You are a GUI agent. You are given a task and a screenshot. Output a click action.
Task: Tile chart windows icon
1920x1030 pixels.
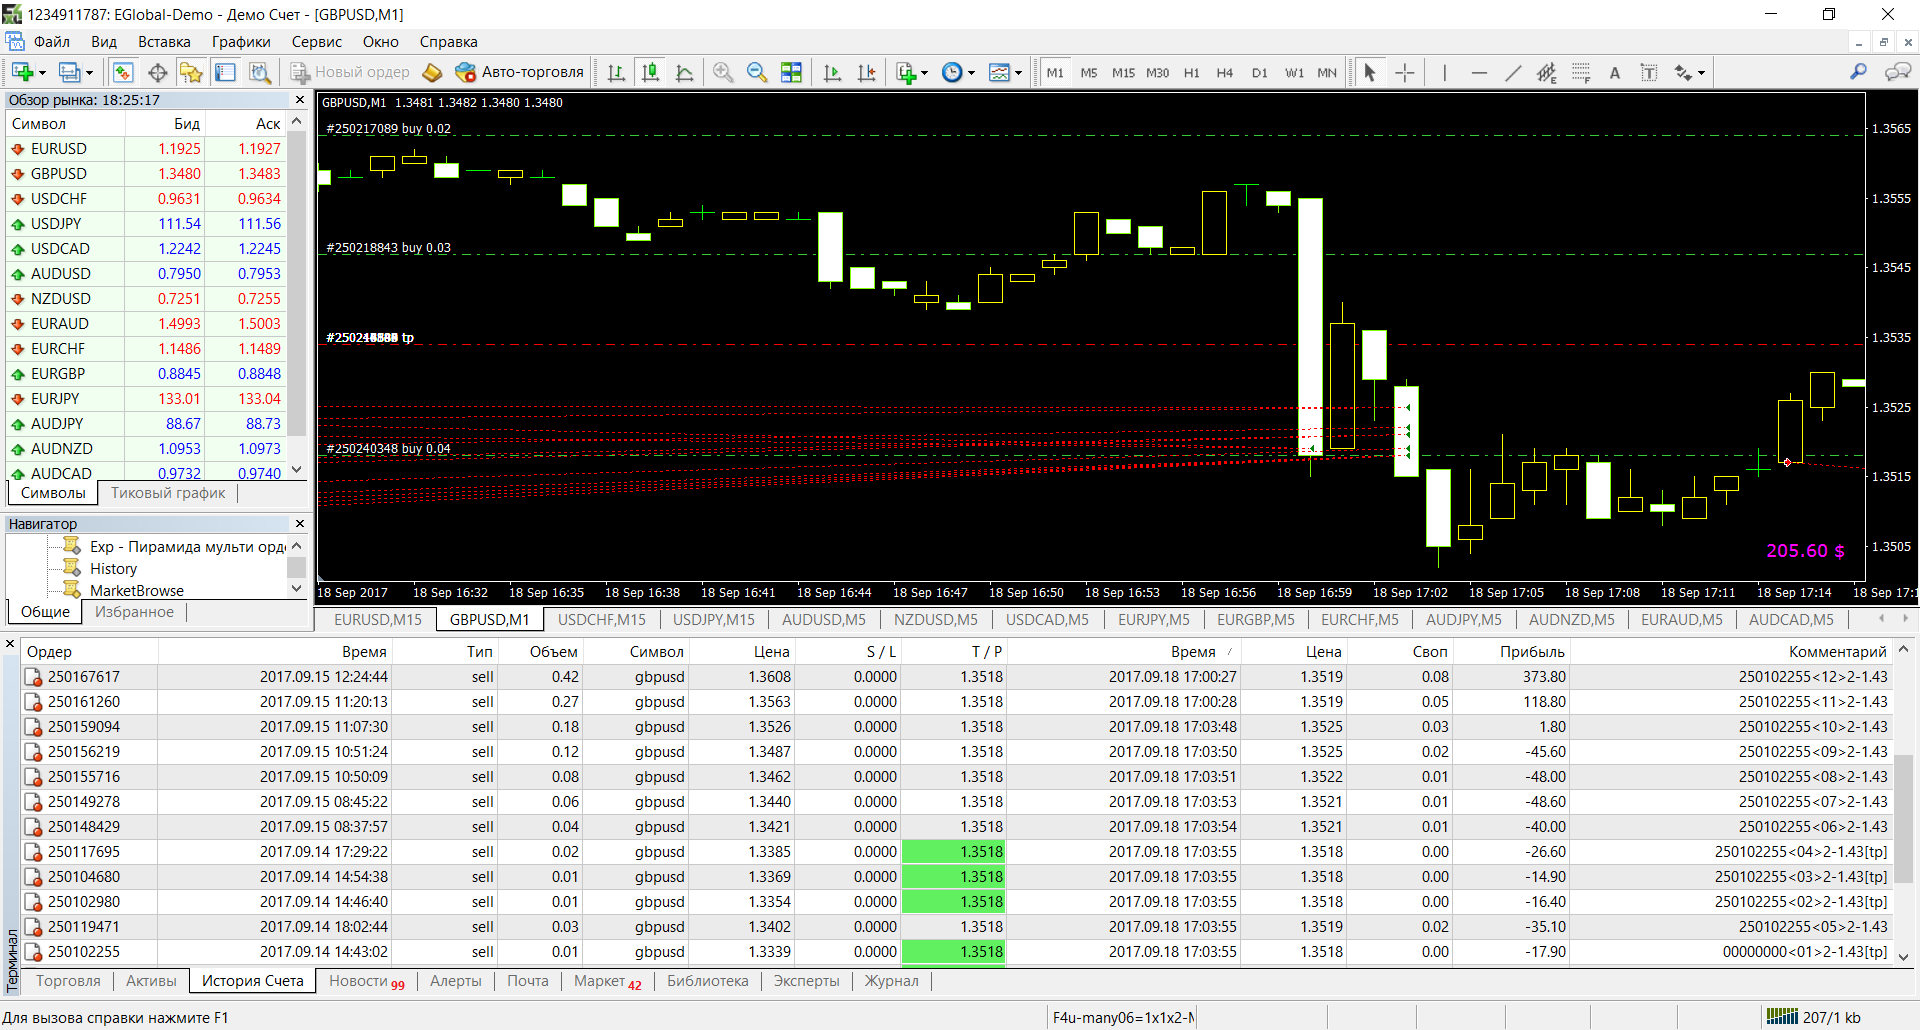click(792, 72)
